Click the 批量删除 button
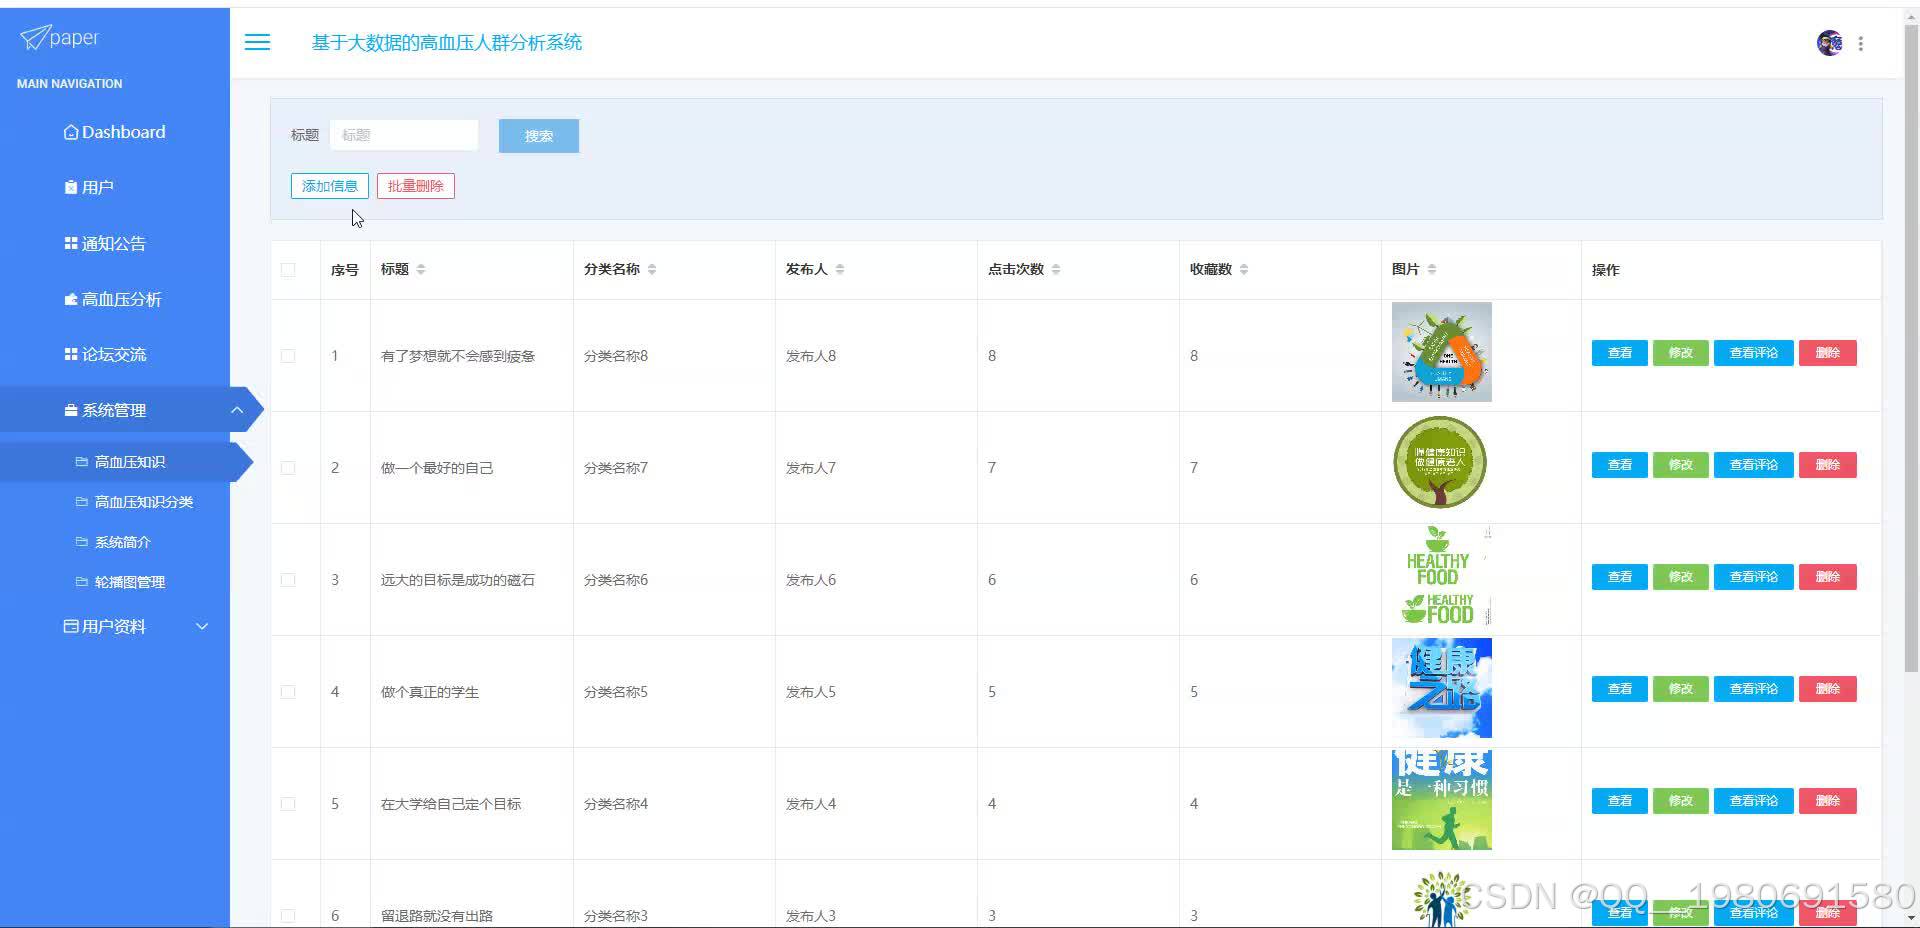Image resolution: width=1920 pixels, height=928 pixels. point(416,186)
